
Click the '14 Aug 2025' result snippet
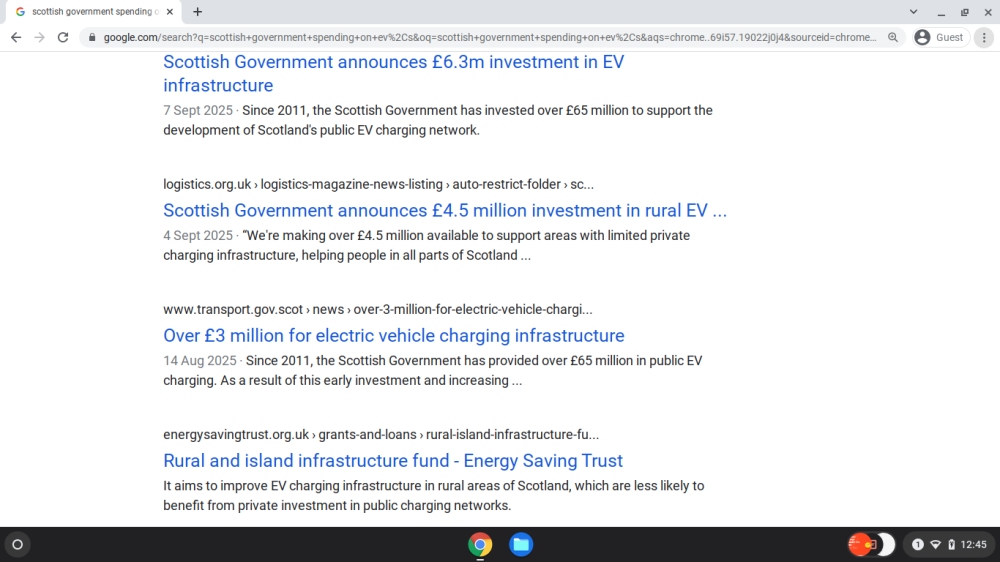432,370
